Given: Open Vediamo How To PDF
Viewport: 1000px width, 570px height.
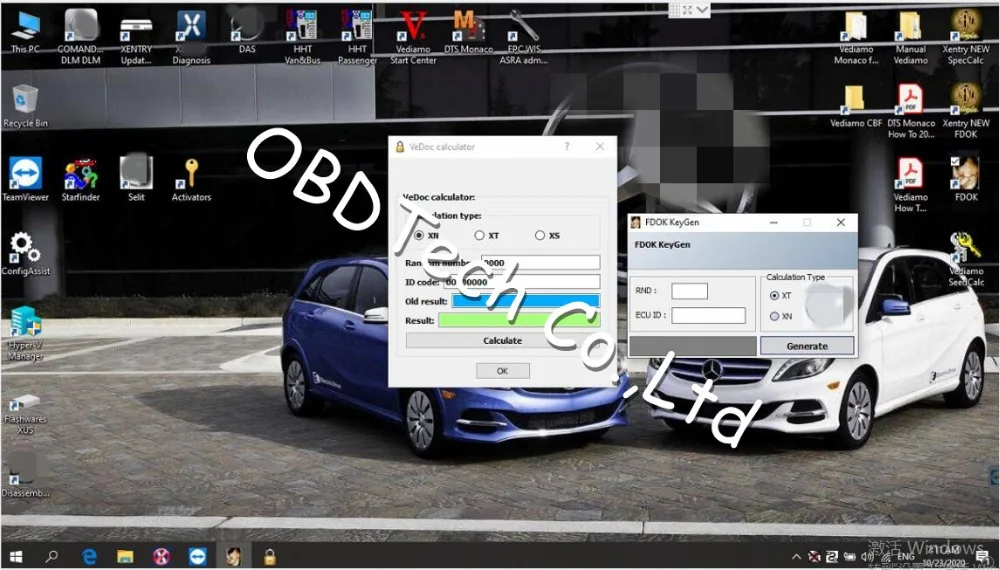Looking at the screenshot, I should pos(911,185).
